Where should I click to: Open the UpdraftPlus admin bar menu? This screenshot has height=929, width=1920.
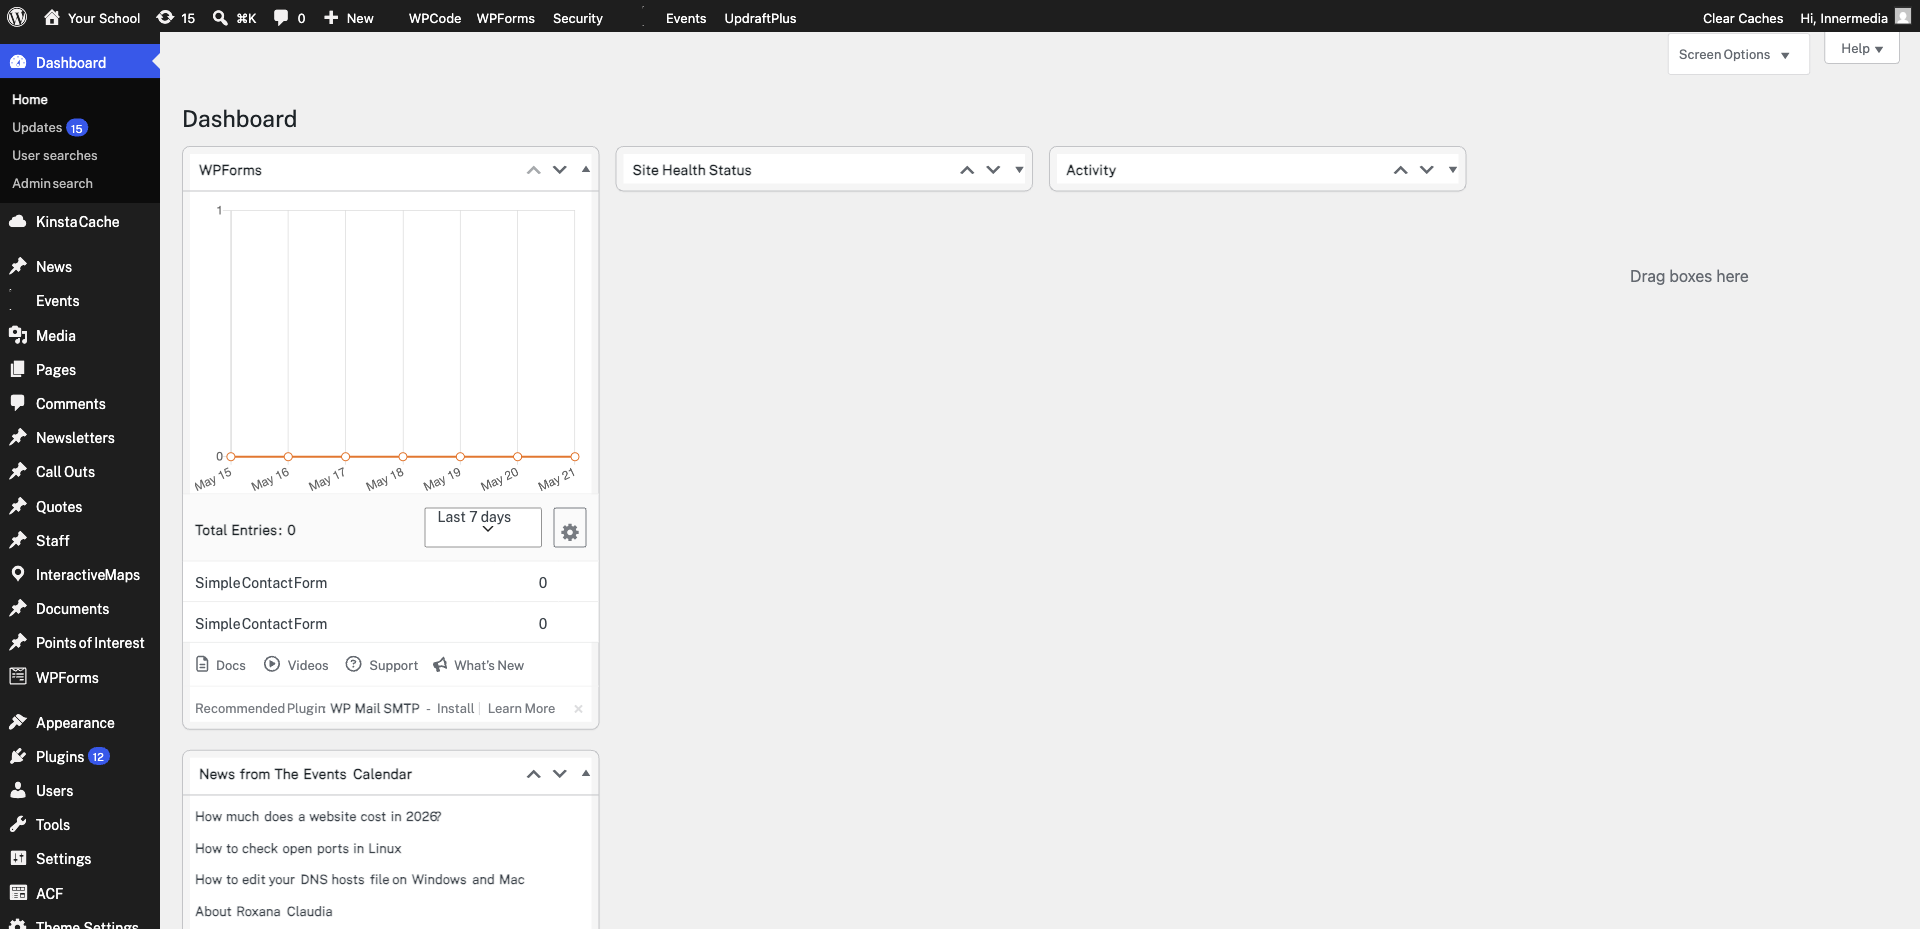(x=760, y=18)
